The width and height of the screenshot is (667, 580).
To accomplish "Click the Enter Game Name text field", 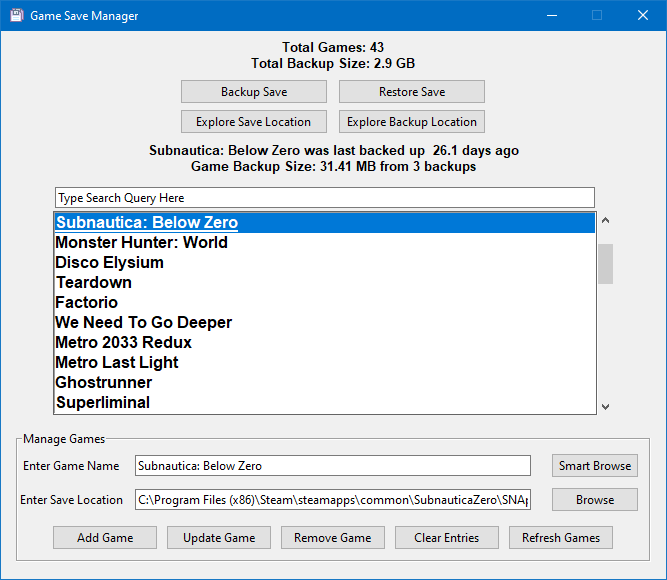I will click(333, 466).
